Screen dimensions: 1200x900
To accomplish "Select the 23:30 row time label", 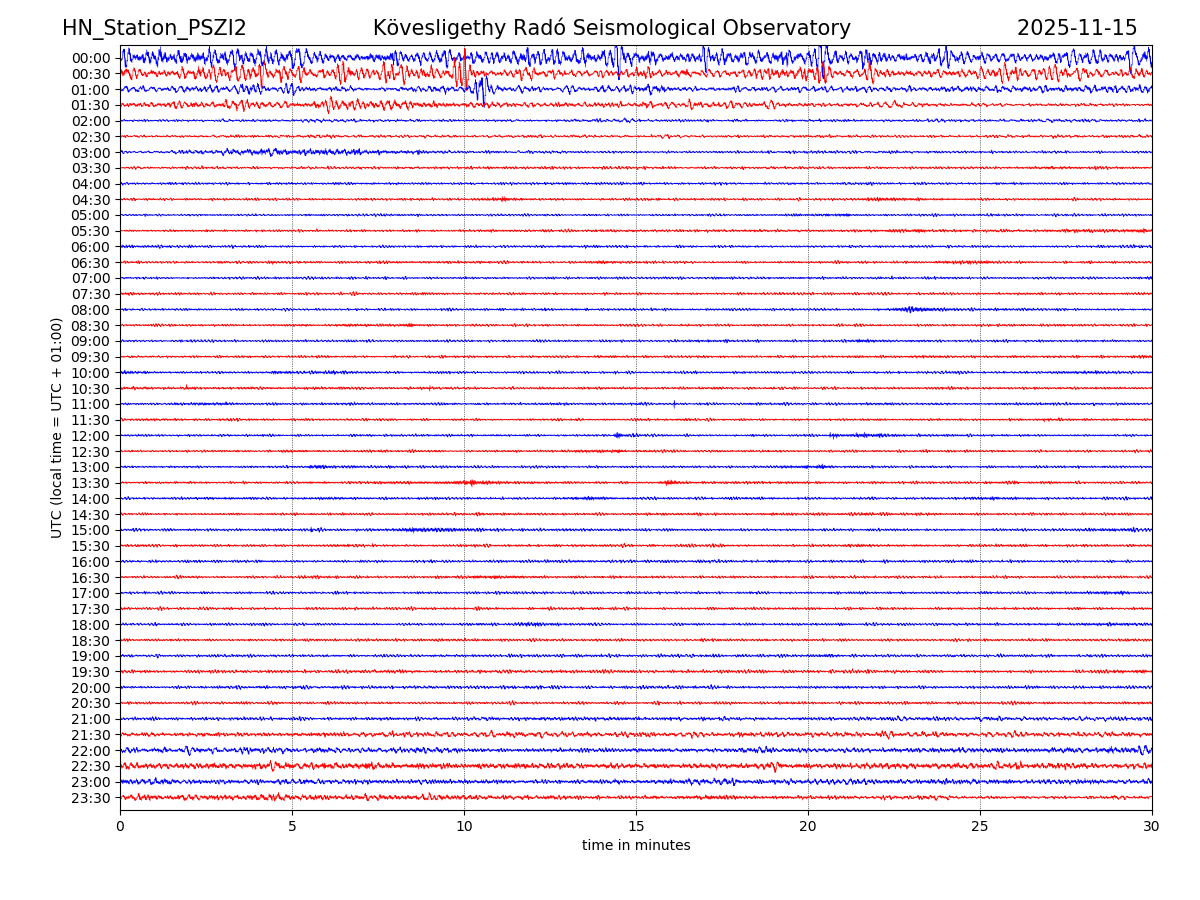I will pyautogui.click(x=91, y=798).
